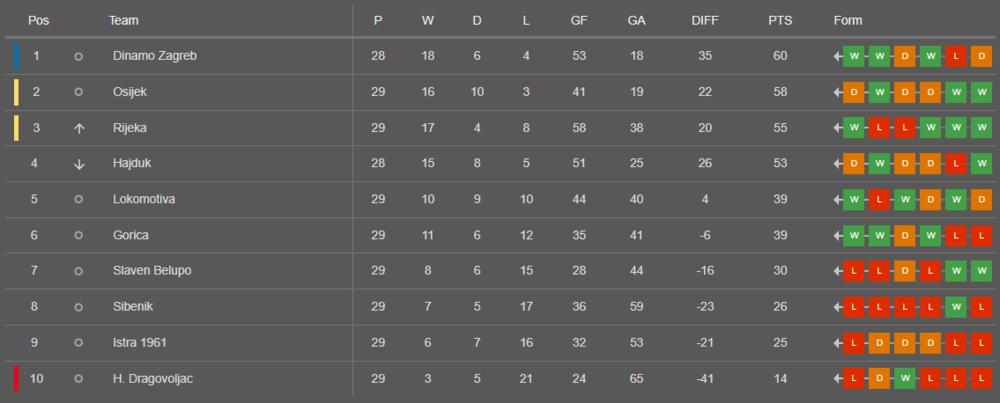Click the DIFF column header
The width and height of the screenshot is (1000, 403).
coord(705,20)
